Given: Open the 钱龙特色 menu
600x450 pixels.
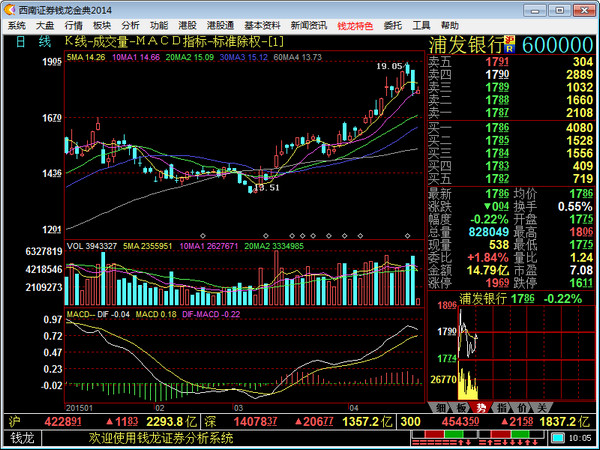Looking at the screenshot, I should pos(357,24).
